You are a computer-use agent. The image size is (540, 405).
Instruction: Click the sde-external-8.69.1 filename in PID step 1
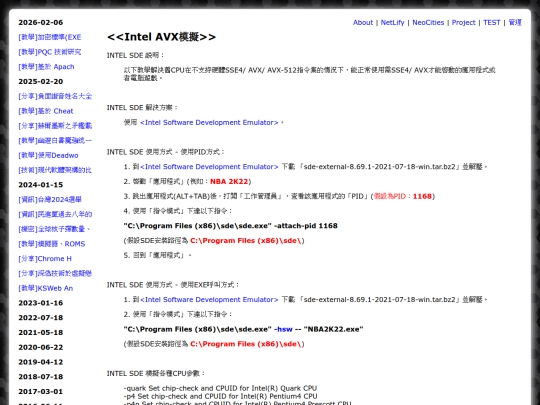[x=380, y=167]
